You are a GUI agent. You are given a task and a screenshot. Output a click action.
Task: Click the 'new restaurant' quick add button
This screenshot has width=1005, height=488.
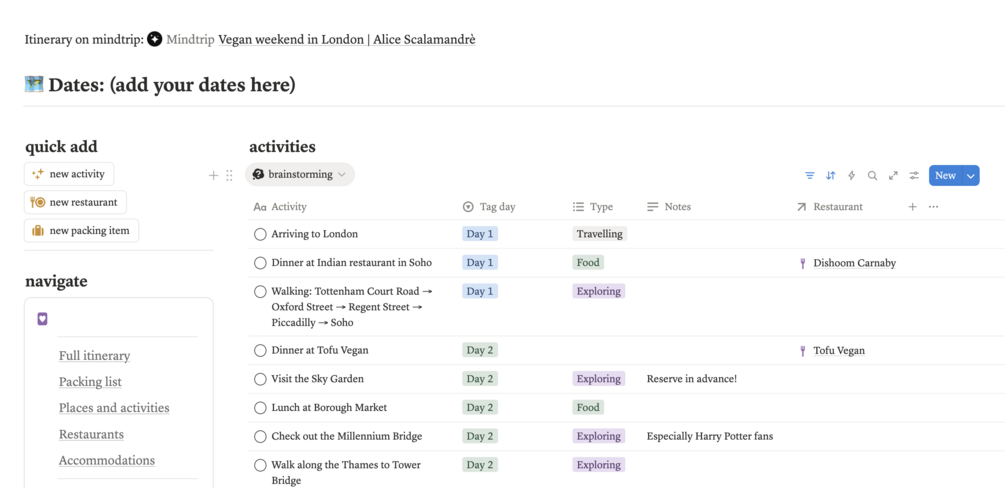[75, 202]
